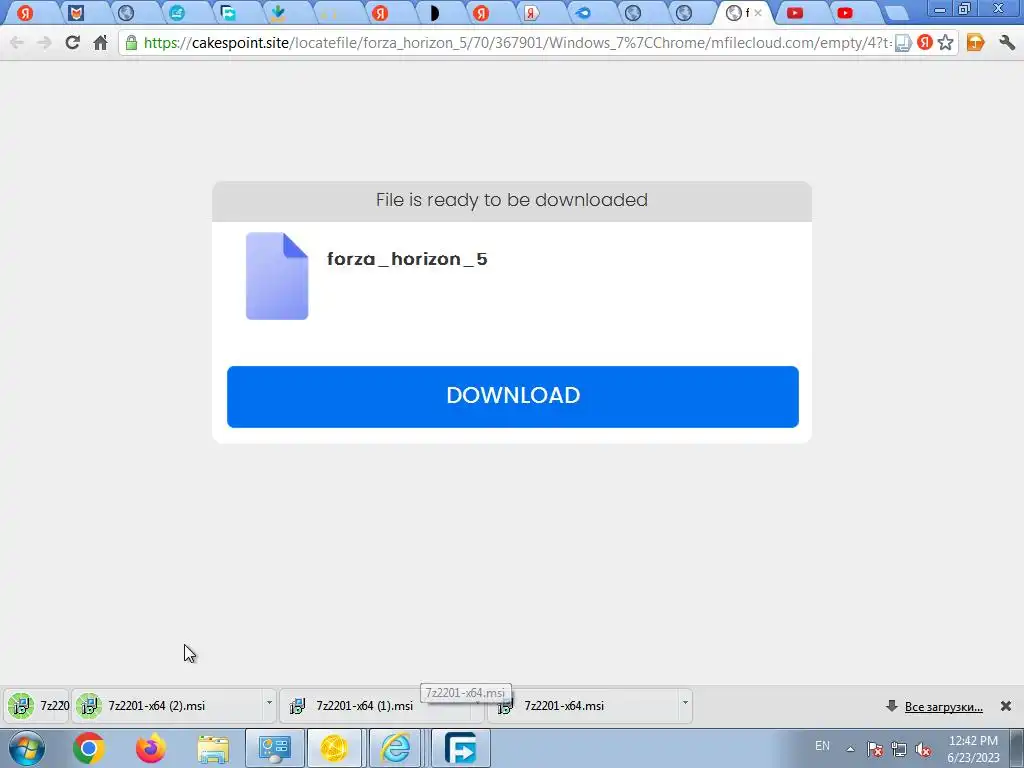
Task: Show hidden system tray icons
Action: tap(850, 749)
